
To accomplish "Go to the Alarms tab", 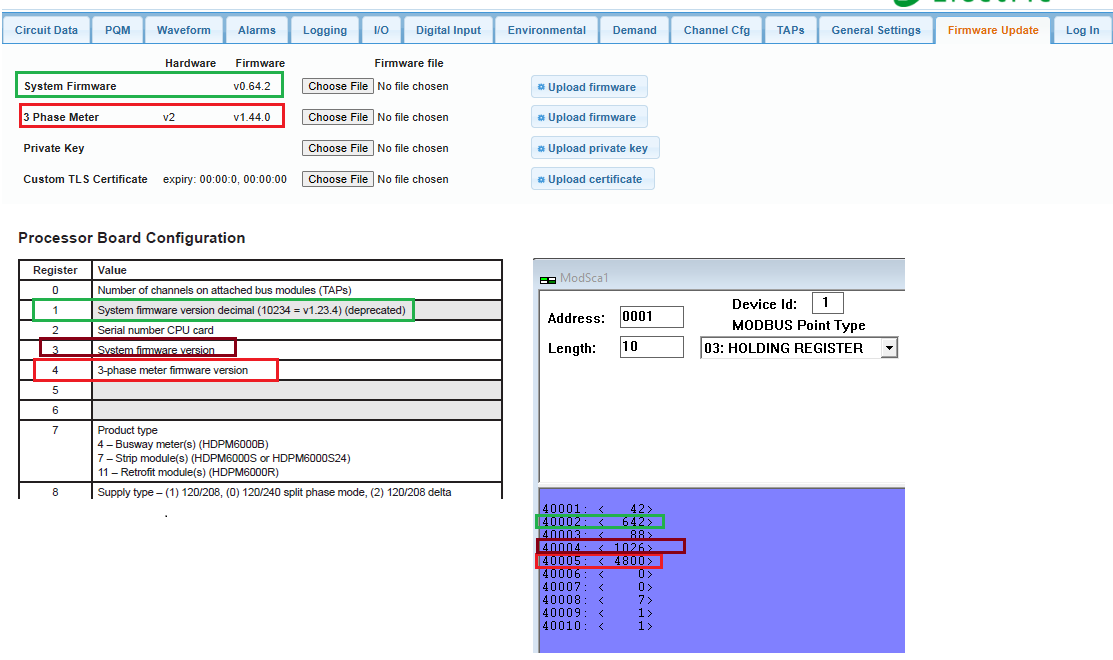I will [256, 30].
